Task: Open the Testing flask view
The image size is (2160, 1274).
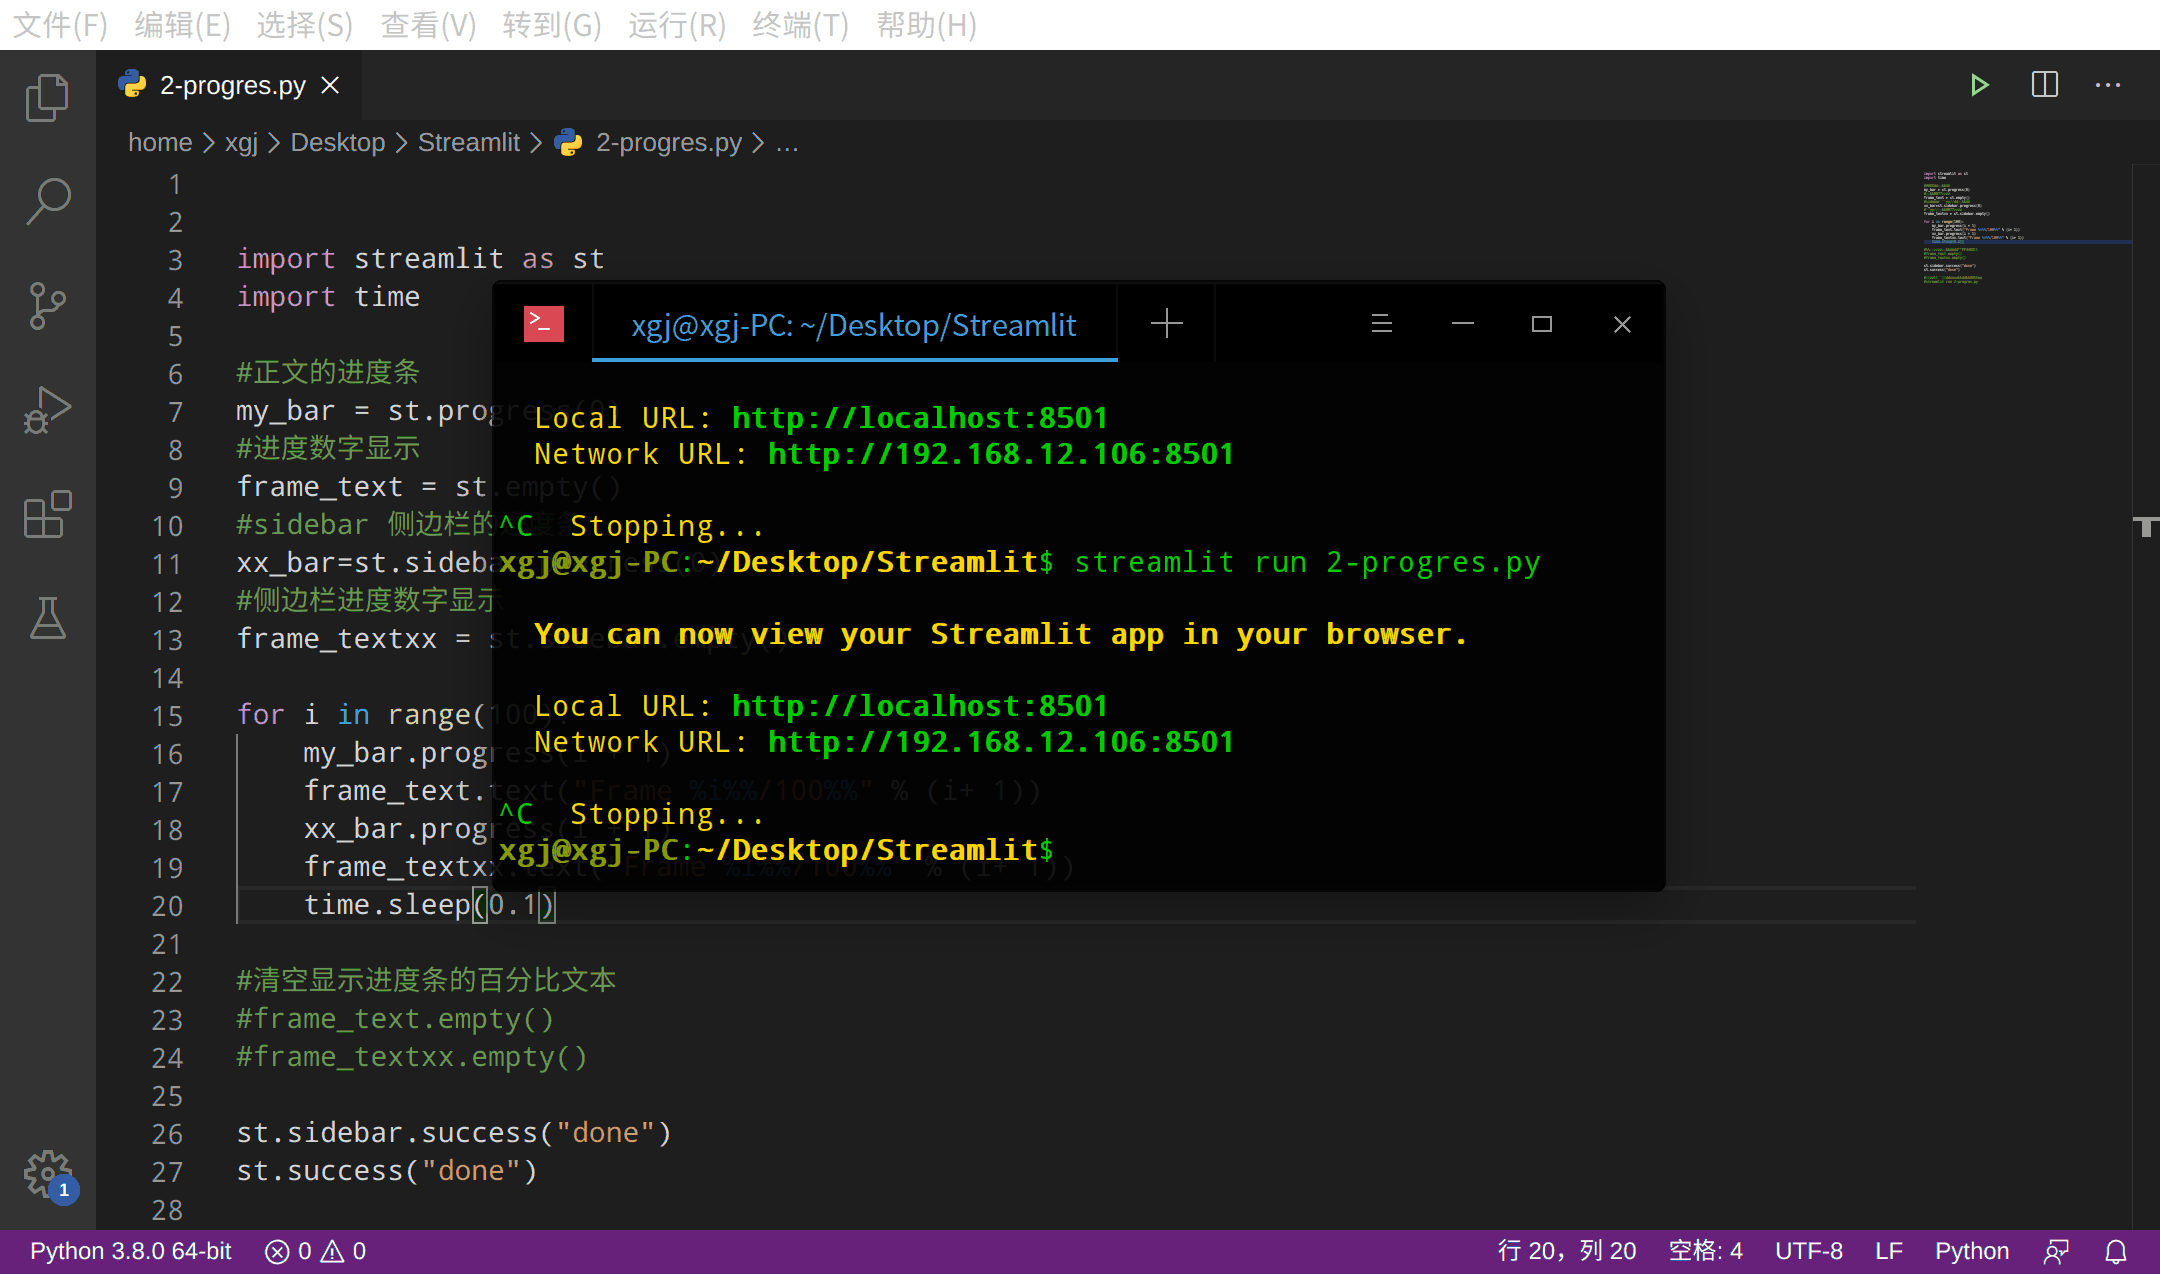Action: click(47, 618)
